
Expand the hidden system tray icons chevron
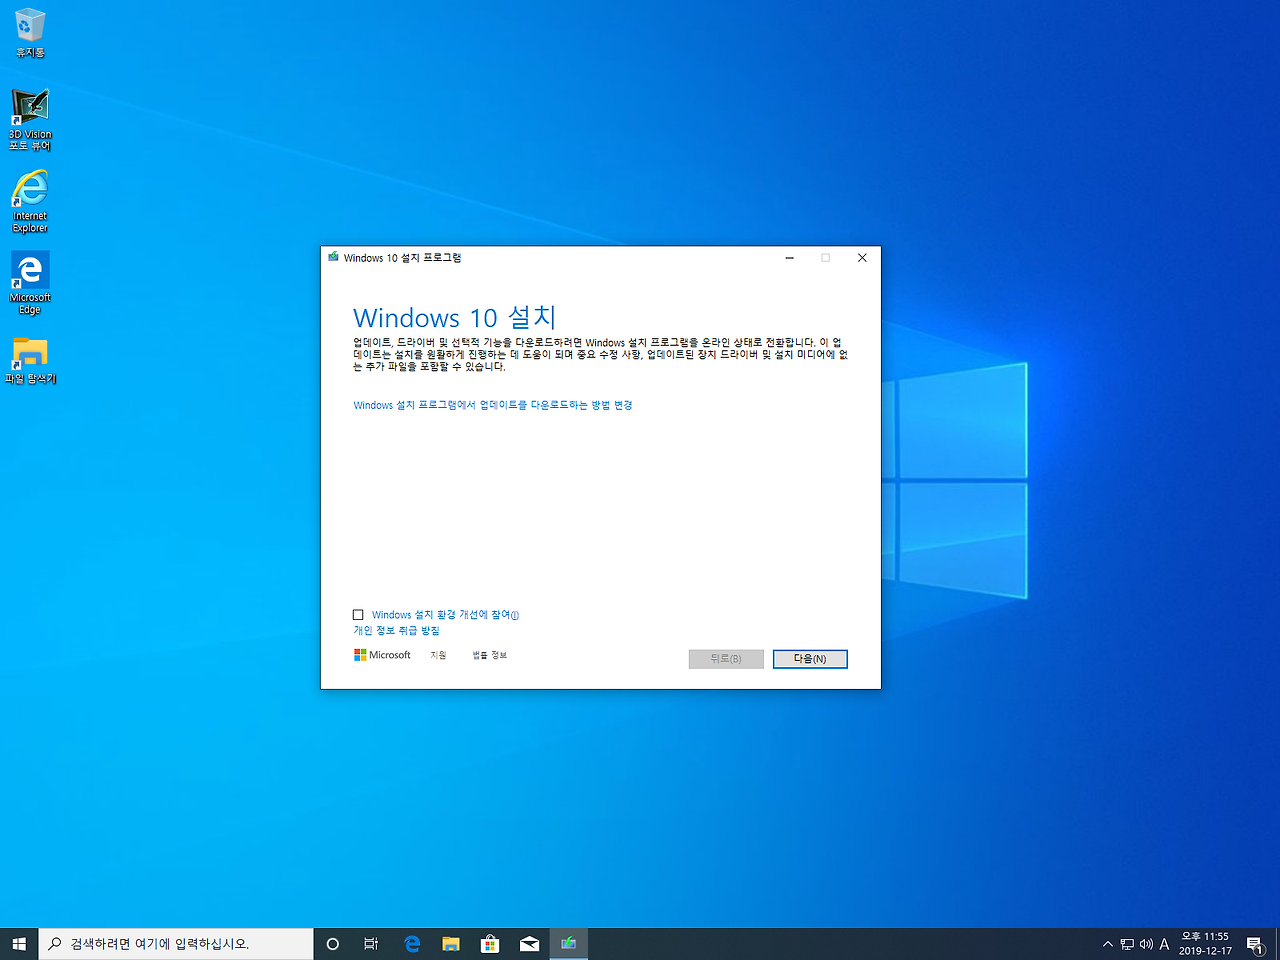click(x=1108, y=944)
